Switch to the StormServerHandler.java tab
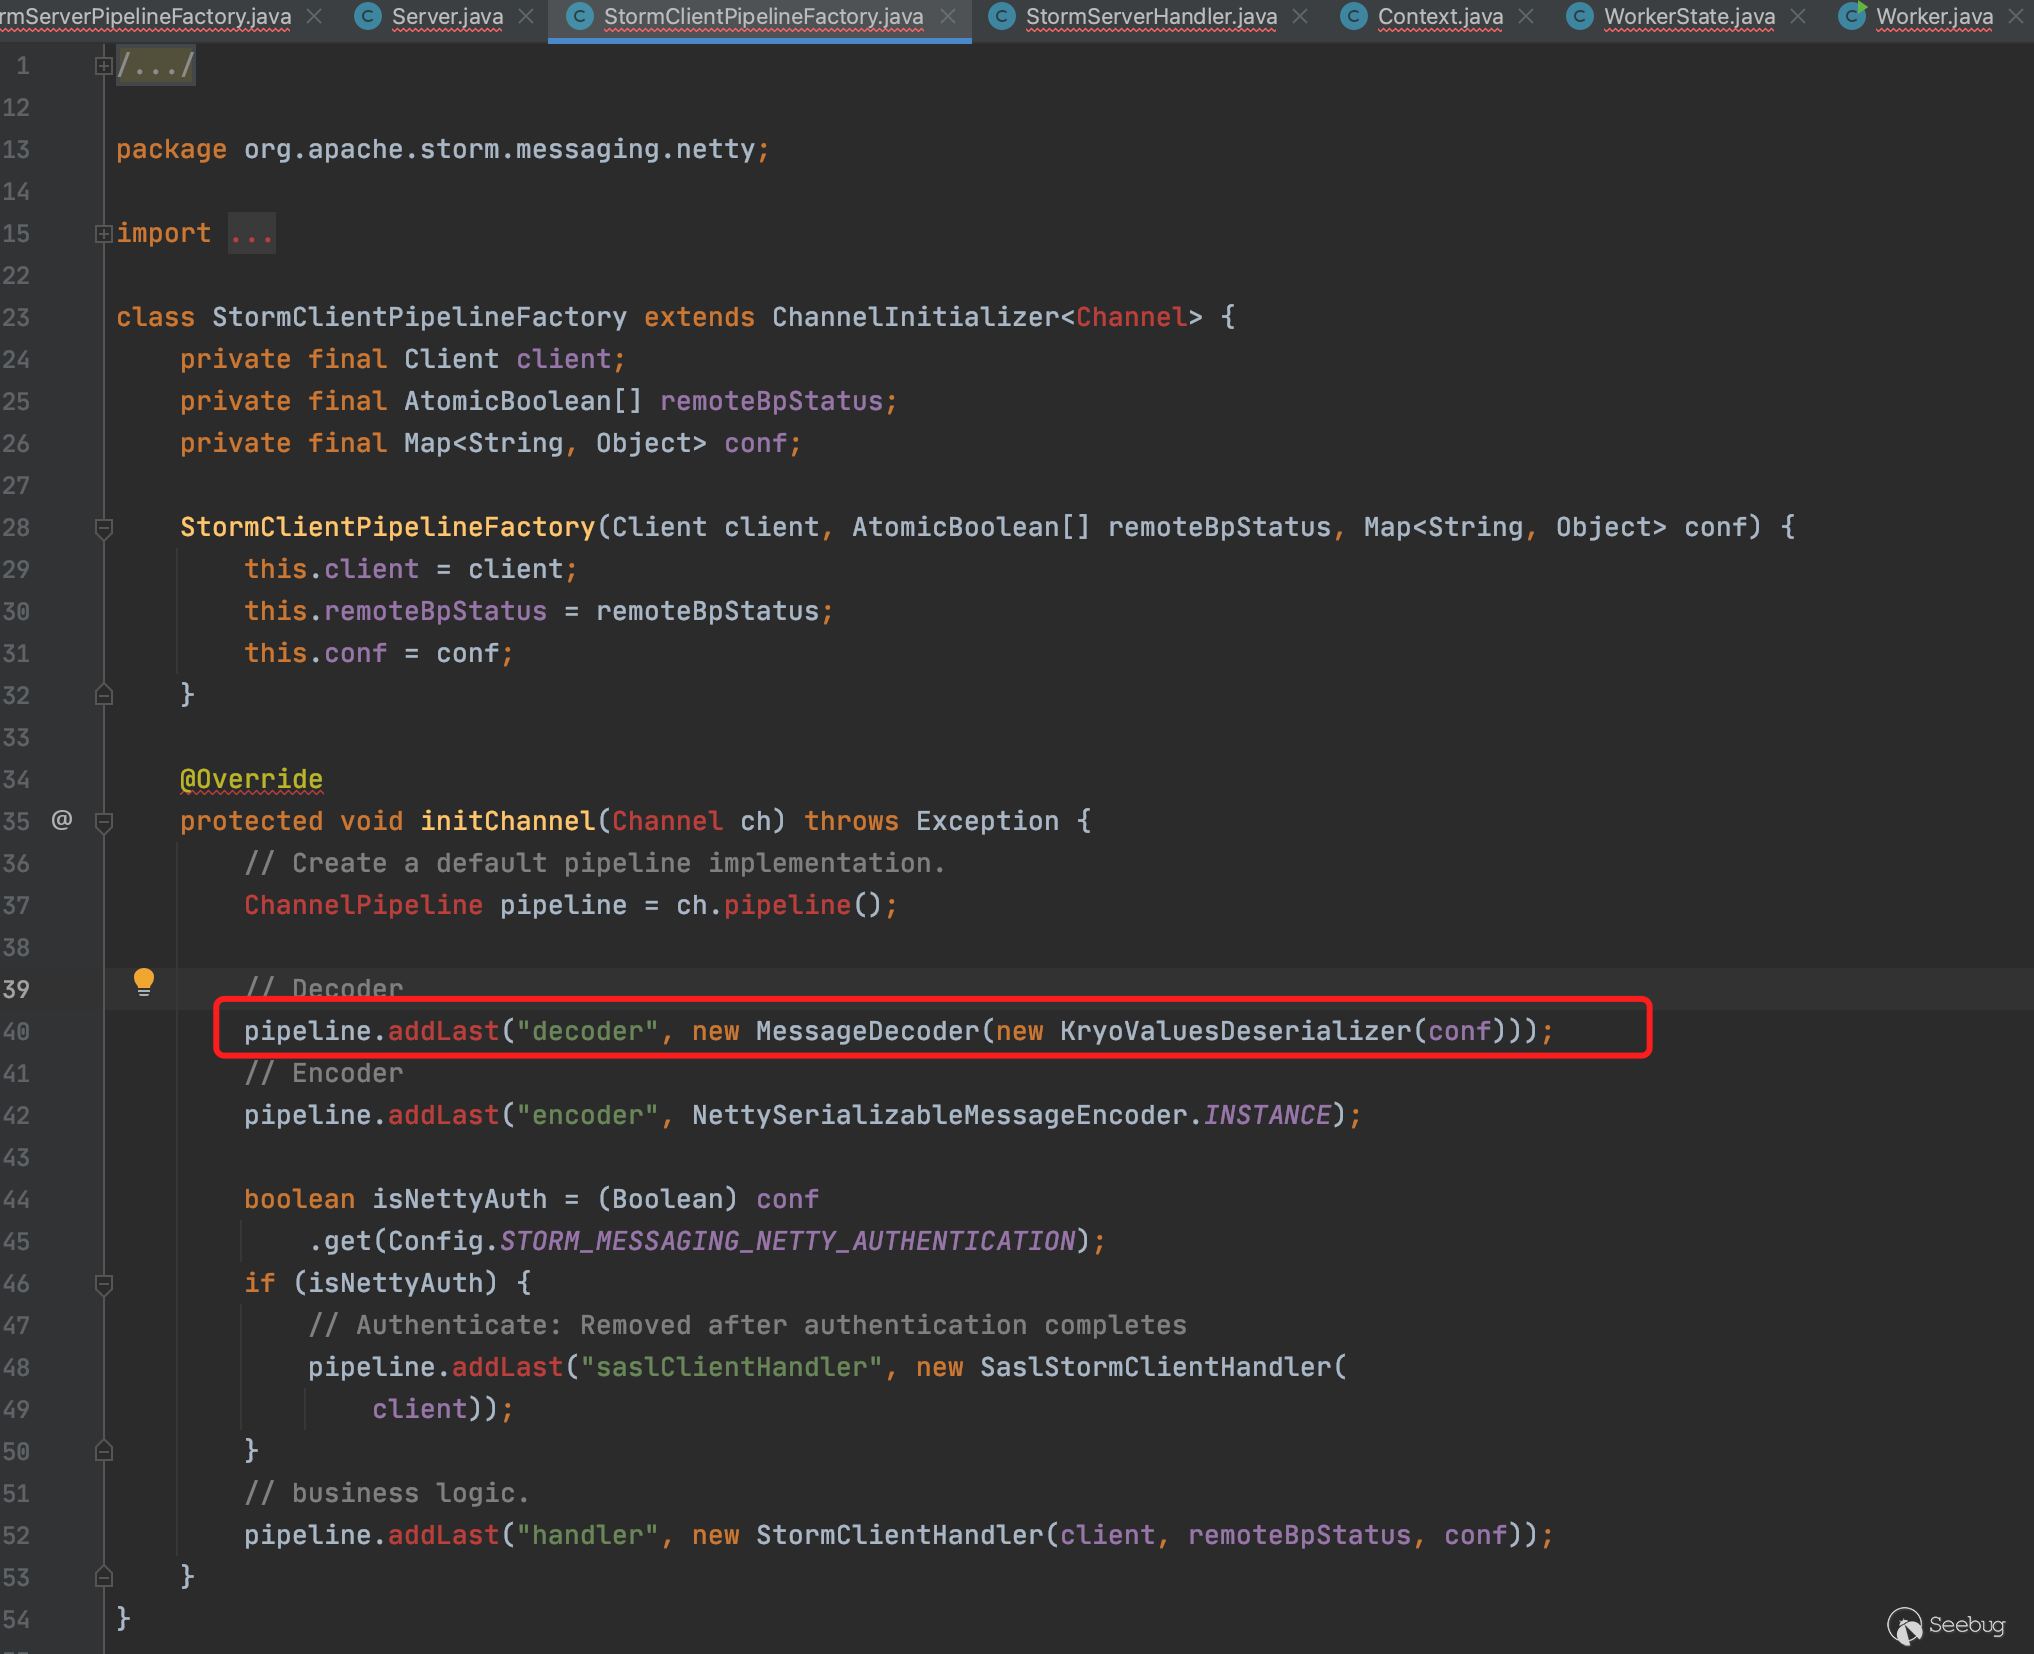 [x=1151, y=16]
